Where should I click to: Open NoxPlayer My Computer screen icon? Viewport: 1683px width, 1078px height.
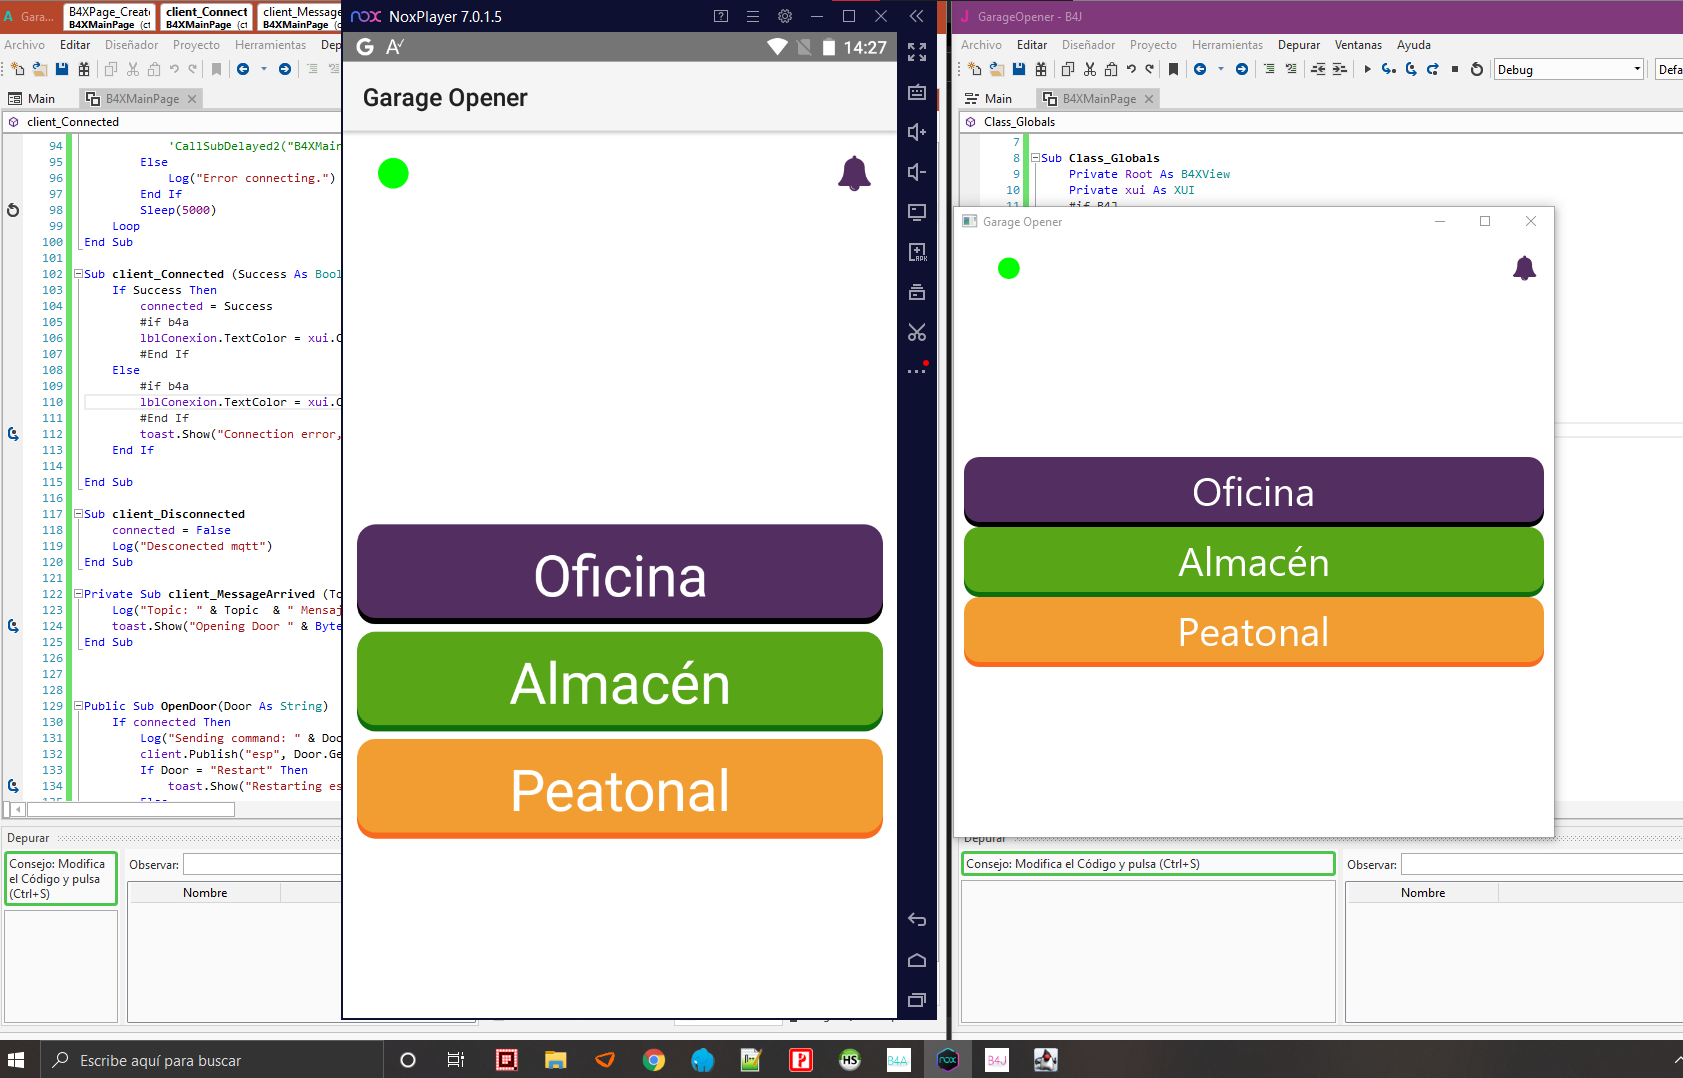[x=917, y=212]
